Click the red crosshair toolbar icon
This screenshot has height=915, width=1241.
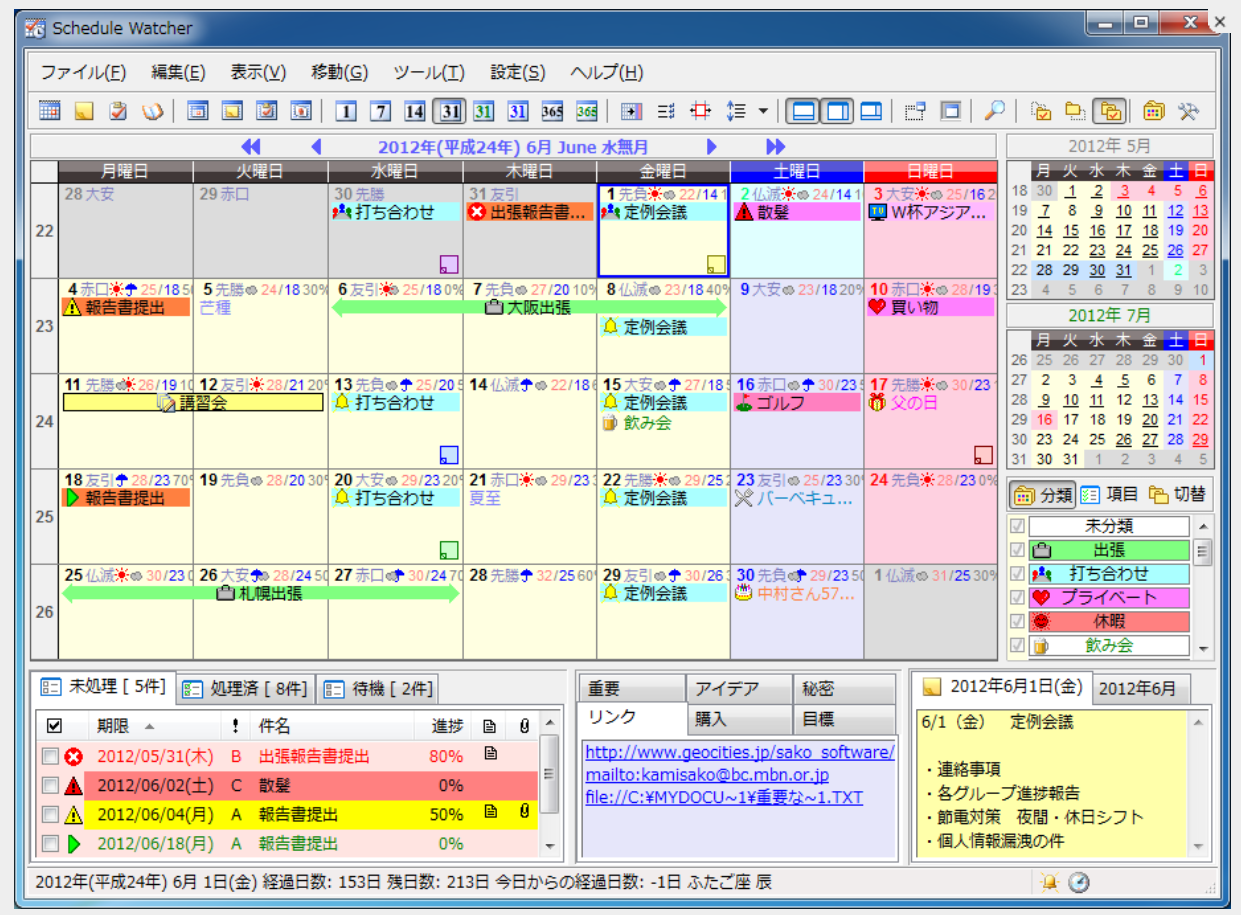coord(701,111)
